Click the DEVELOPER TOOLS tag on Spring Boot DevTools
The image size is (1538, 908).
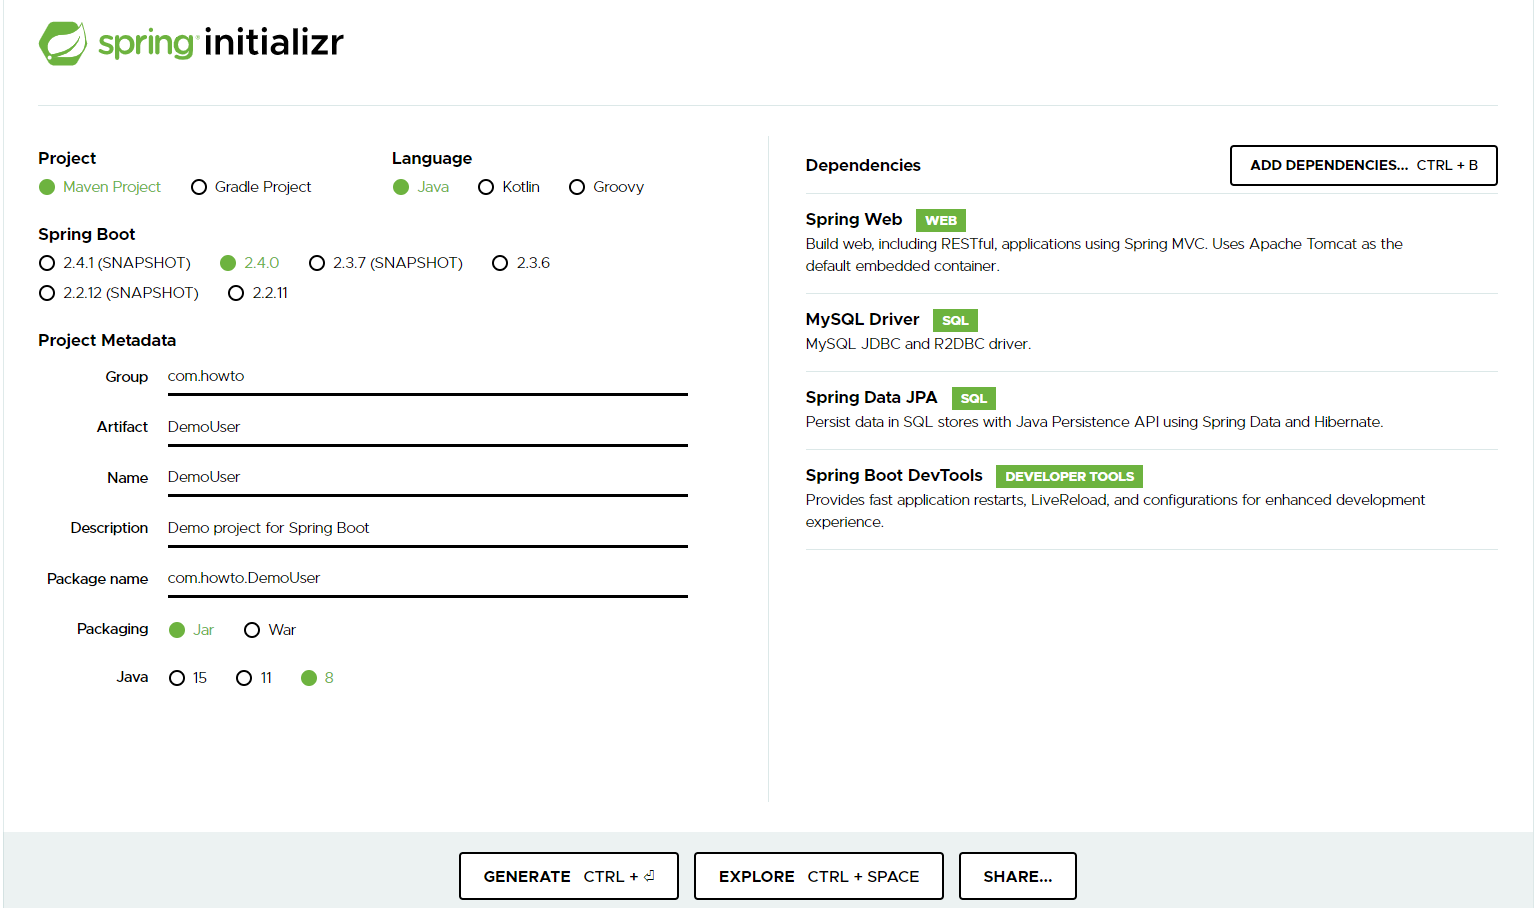[x=1068, y=476]
